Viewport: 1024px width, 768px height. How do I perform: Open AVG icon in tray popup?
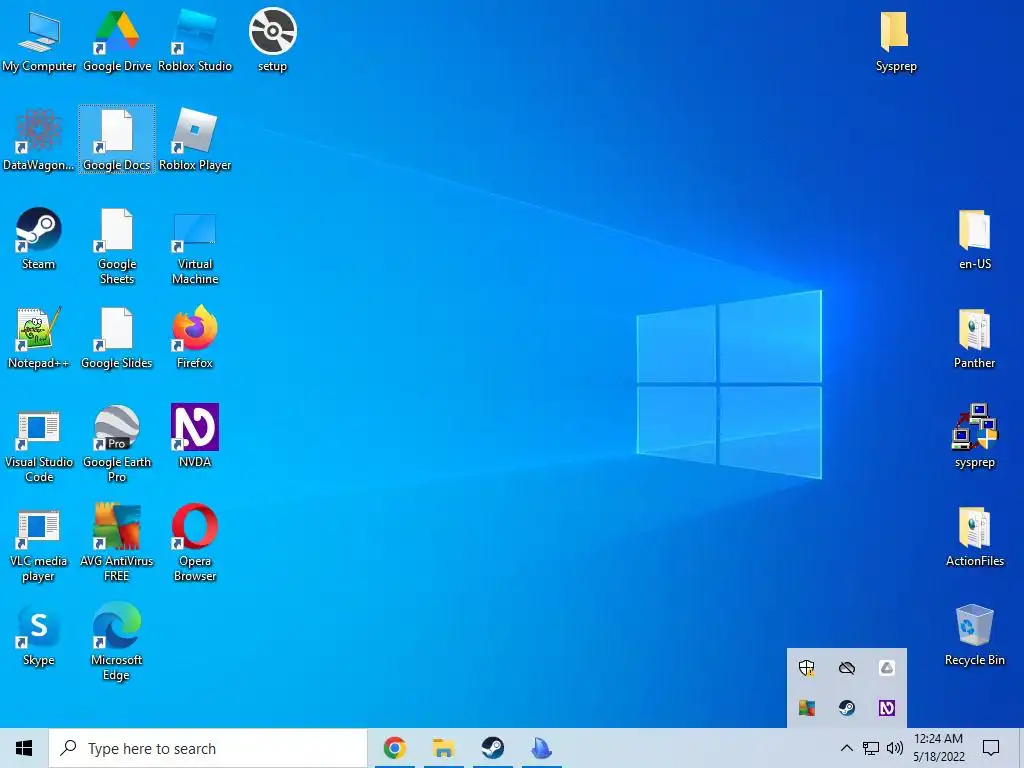click(x=807, y=708)
